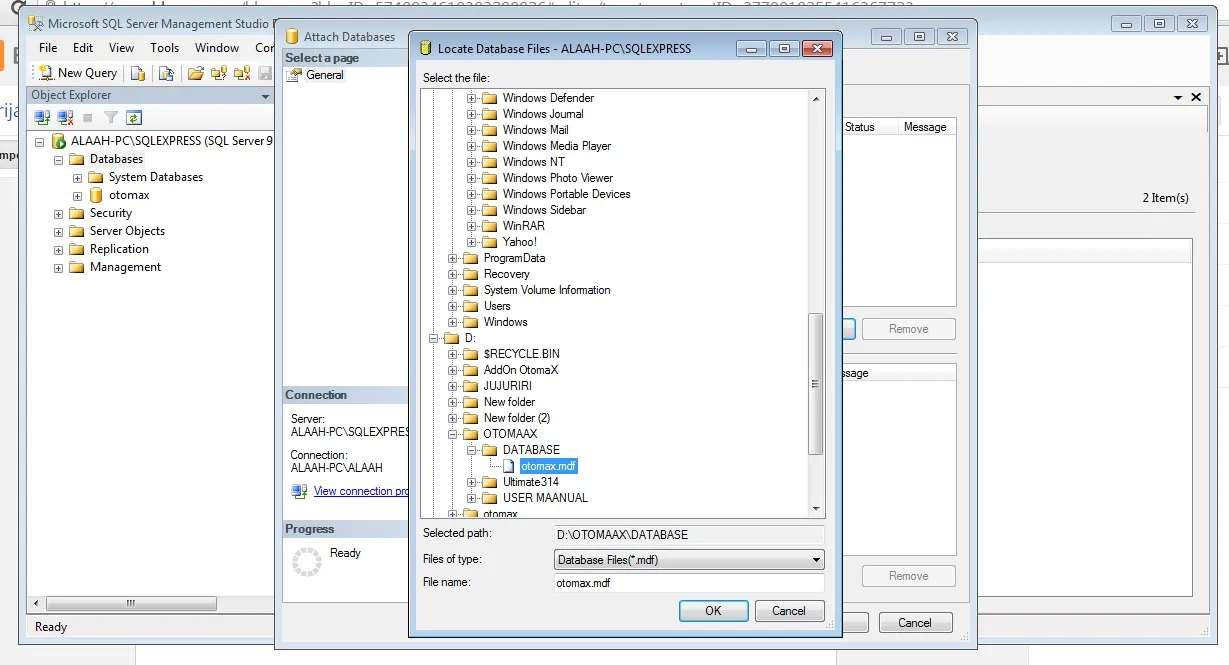Click the New Query toolbar button

click(x=78, y=73)
